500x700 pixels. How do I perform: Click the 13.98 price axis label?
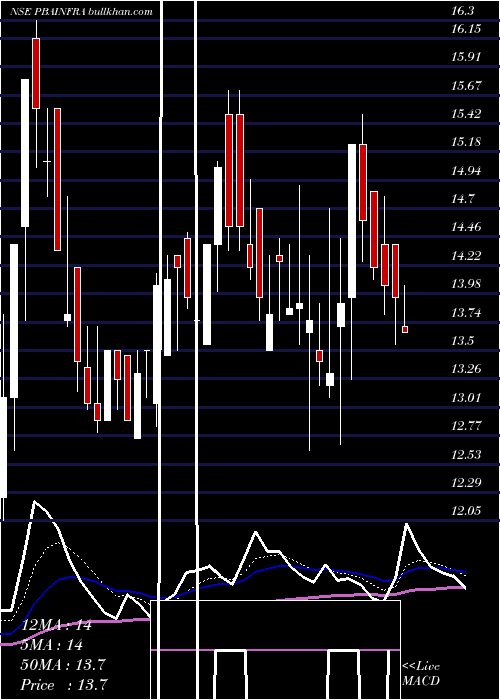[467, 284]
